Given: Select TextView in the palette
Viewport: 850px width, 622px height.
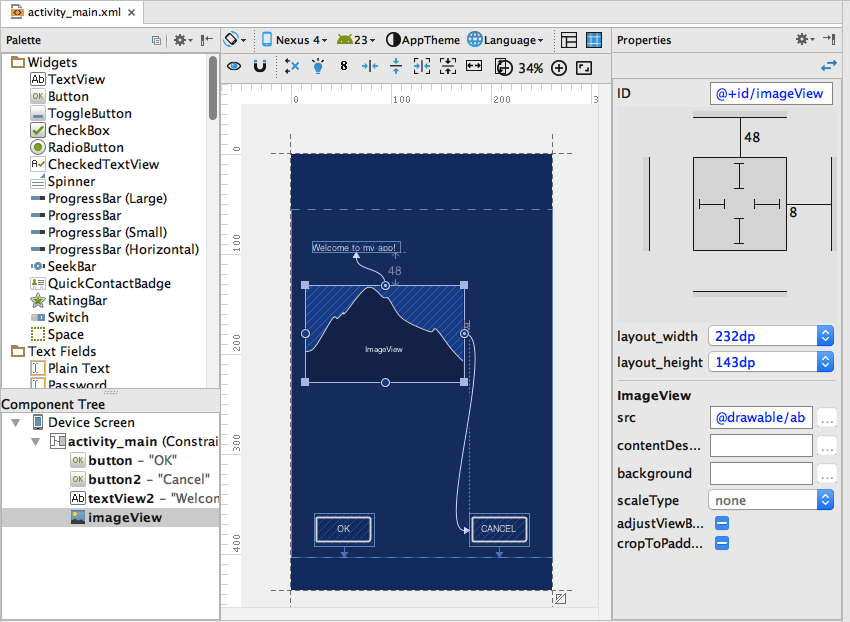Looking at the screenshot, I should point(68,79).
